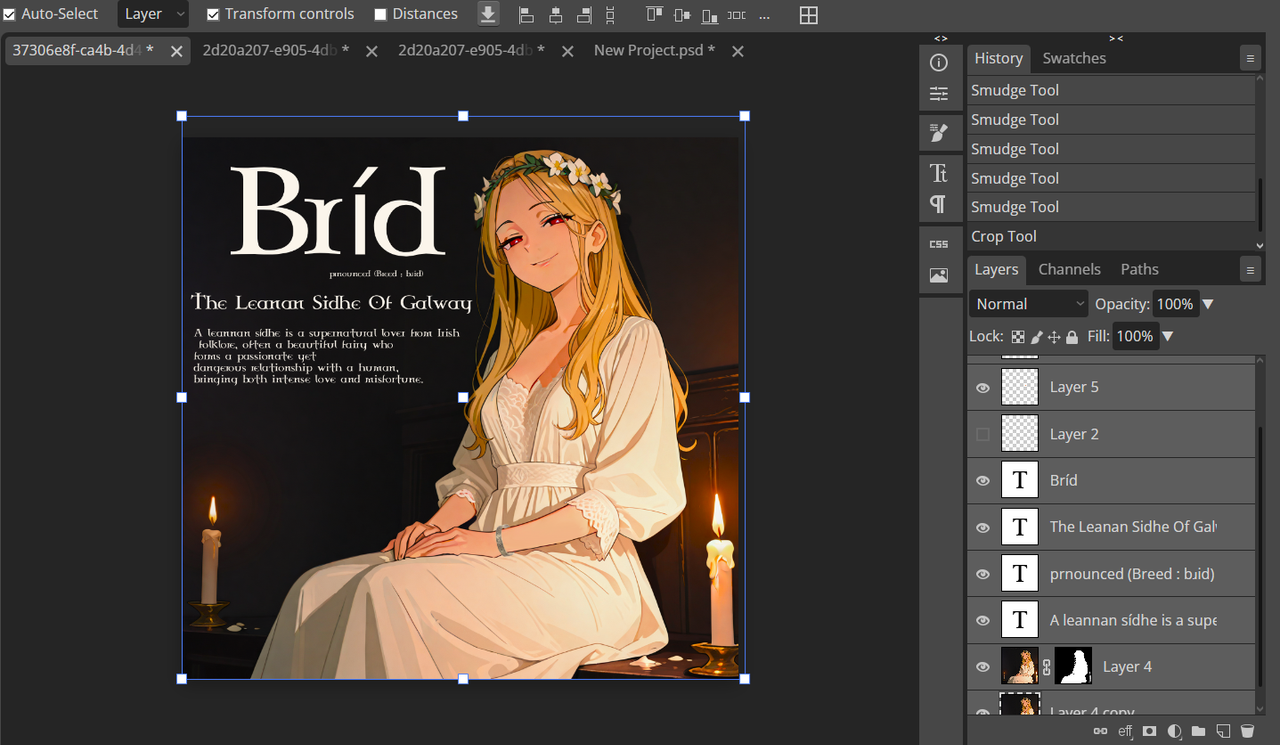Select Layer 4 mask thumbnail

click(1073, 666)
